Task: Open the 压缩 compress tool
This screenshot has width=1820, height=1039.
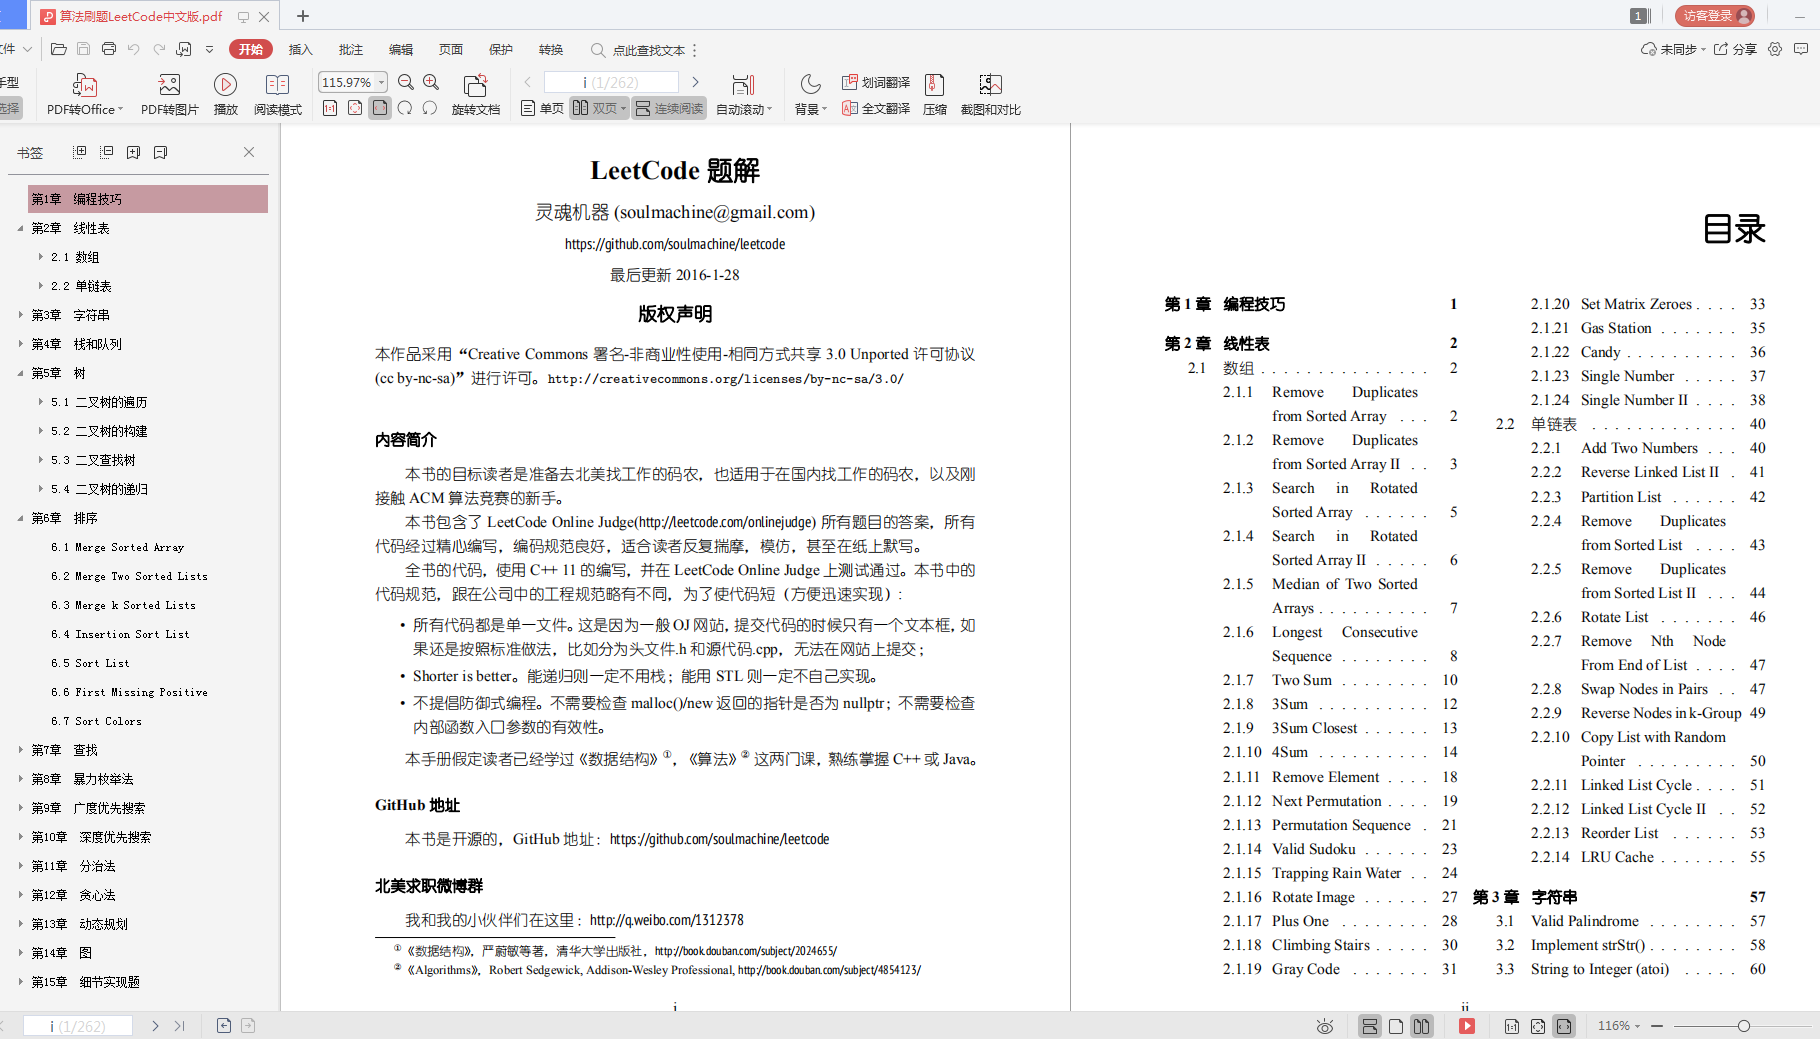Action: click(x=933, y=93)
